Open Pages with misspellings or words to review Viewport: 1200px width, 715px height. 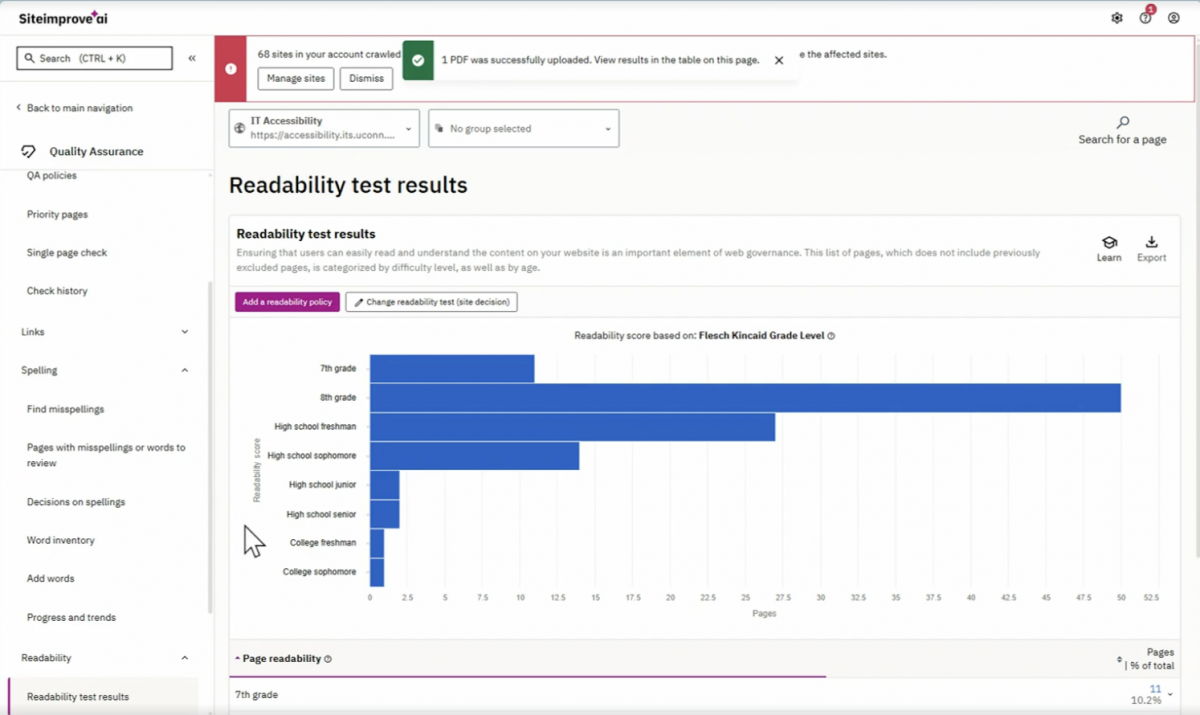point(106,455)
